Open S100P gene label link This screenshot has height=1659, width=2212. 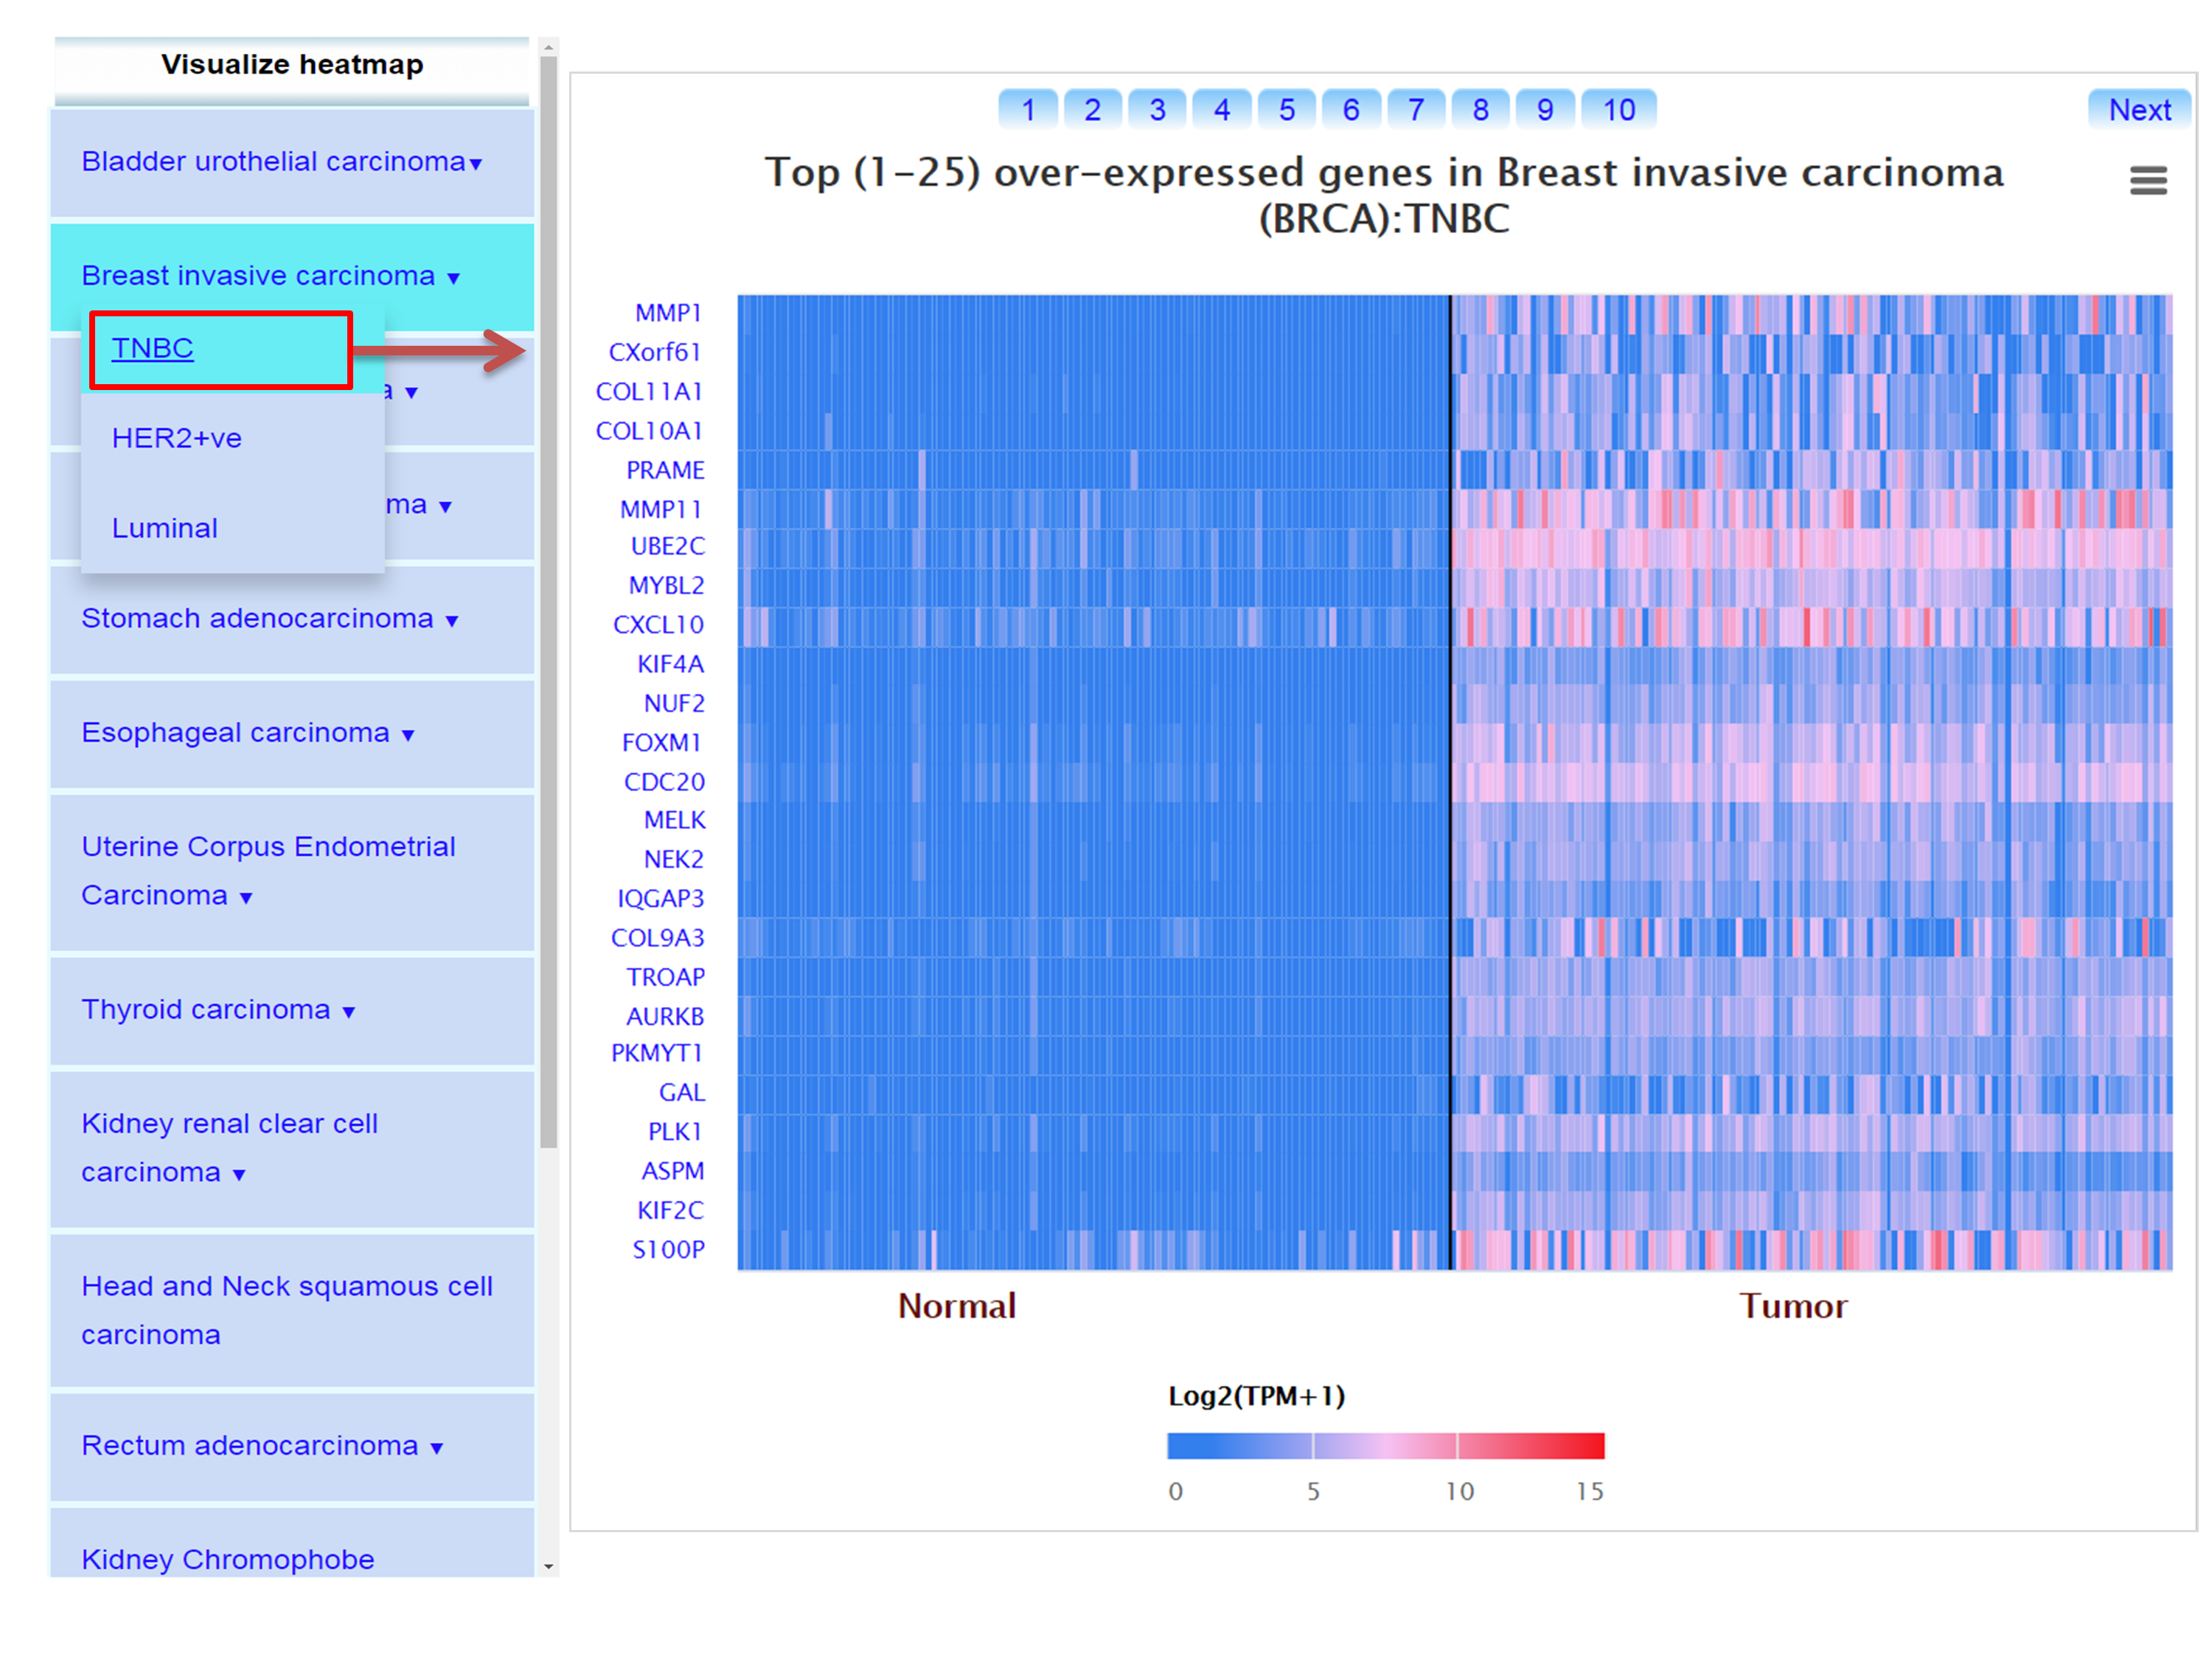click(x=668, y=1250)
